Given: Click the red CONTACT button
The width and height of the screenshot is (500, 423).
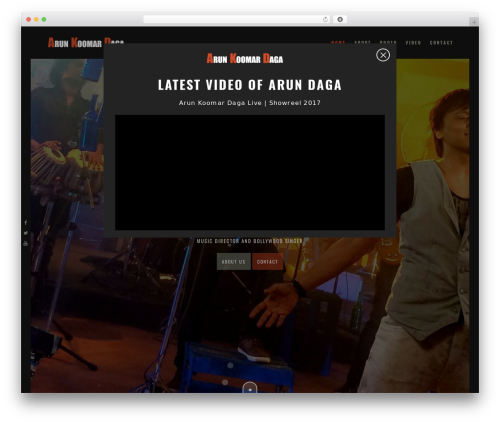Looking at the screenshot, I should 267,262.
